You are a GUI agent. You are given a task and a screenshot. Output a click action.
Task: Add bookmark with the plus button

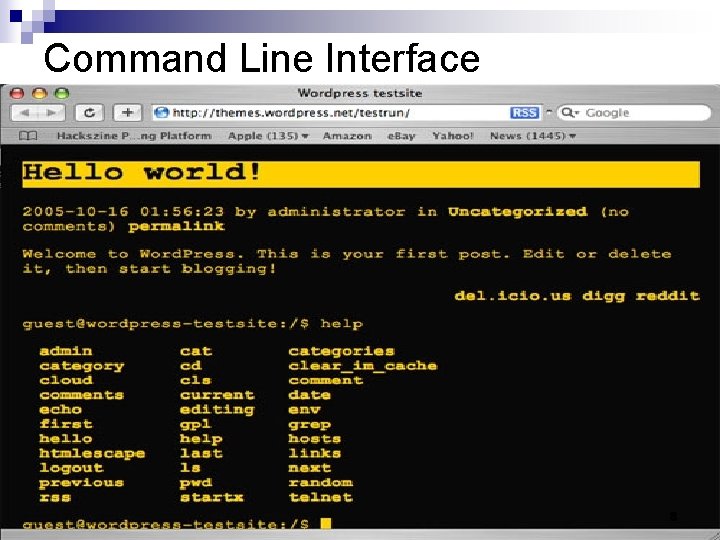click(128, 113)
